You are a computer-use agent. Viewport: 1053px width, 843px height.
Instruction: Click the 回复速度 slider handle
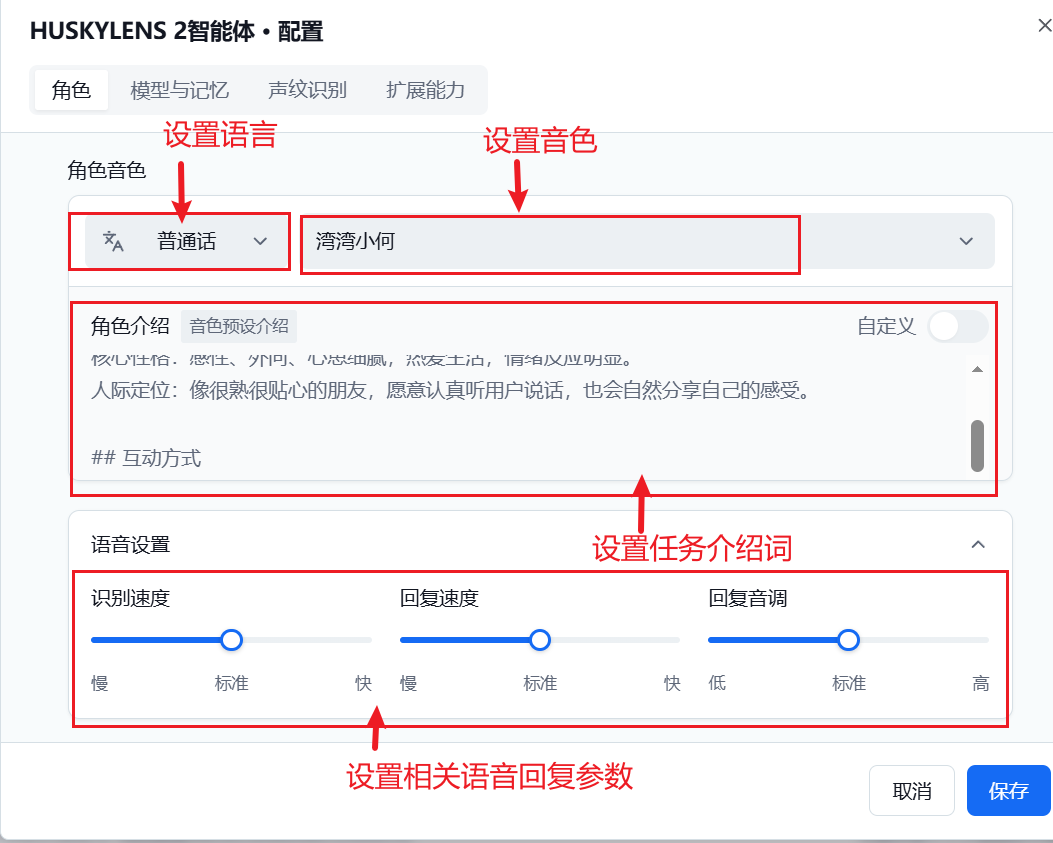tap(540, 640)
